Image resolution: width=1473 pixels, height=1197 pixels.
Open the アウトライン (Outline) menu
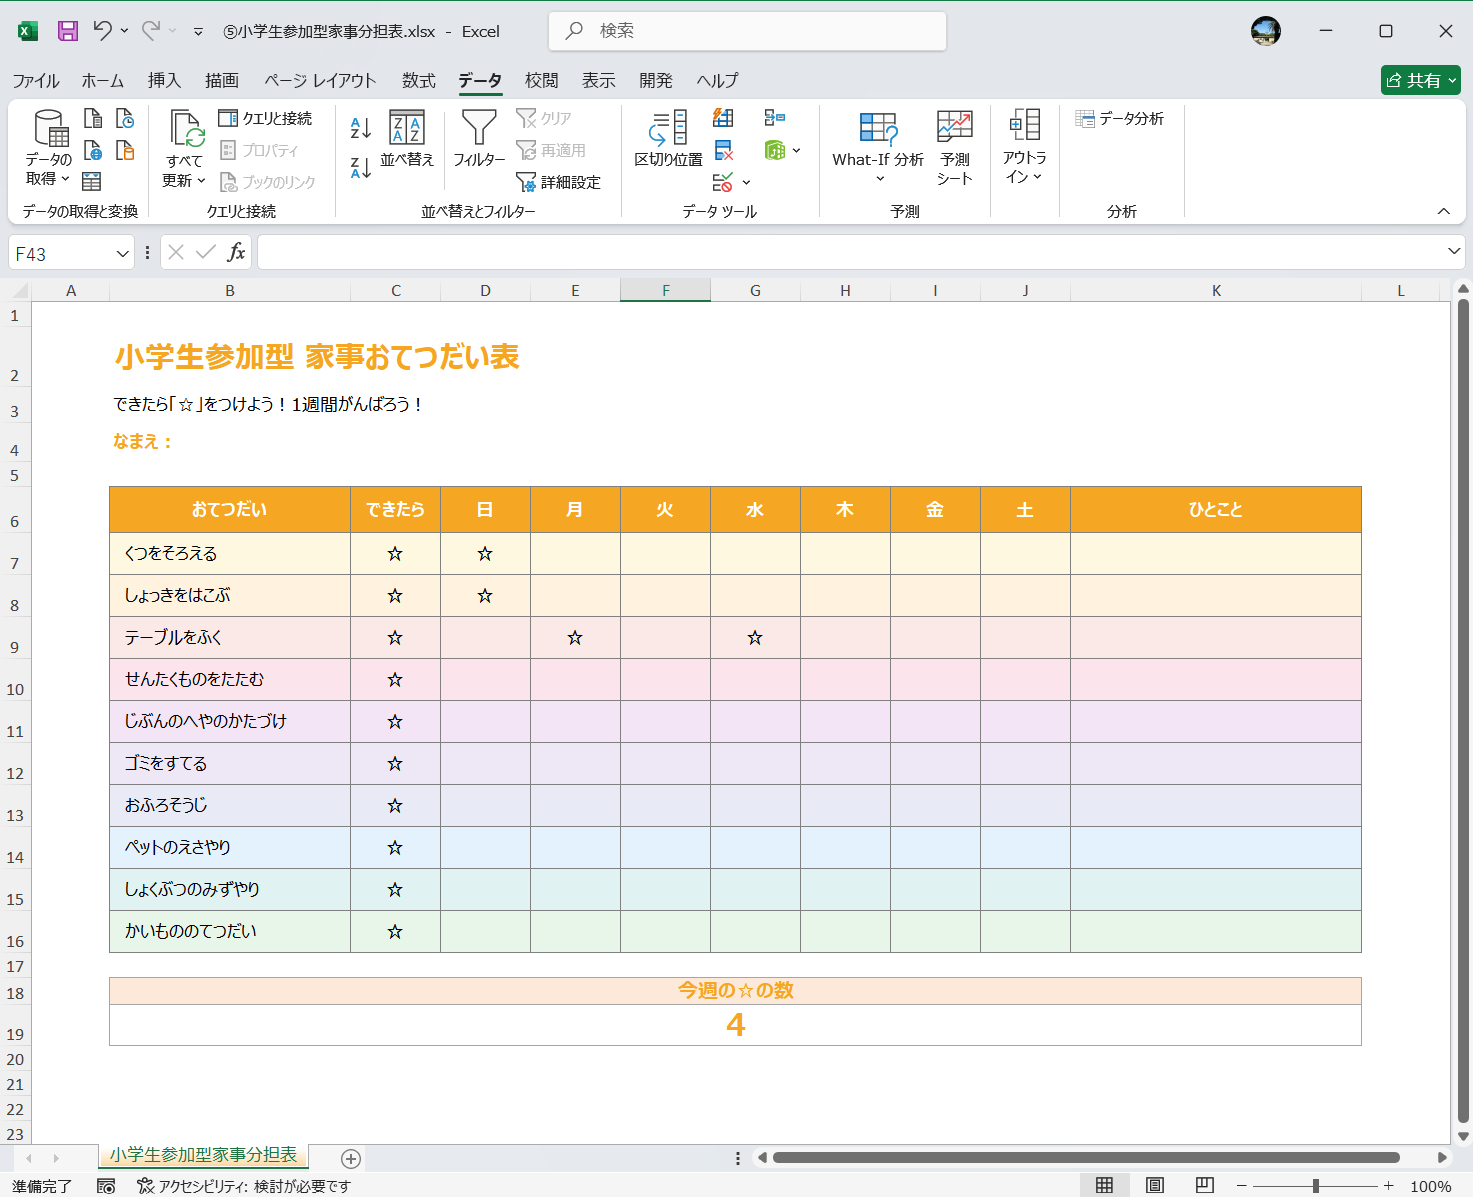coord(1024,146)
